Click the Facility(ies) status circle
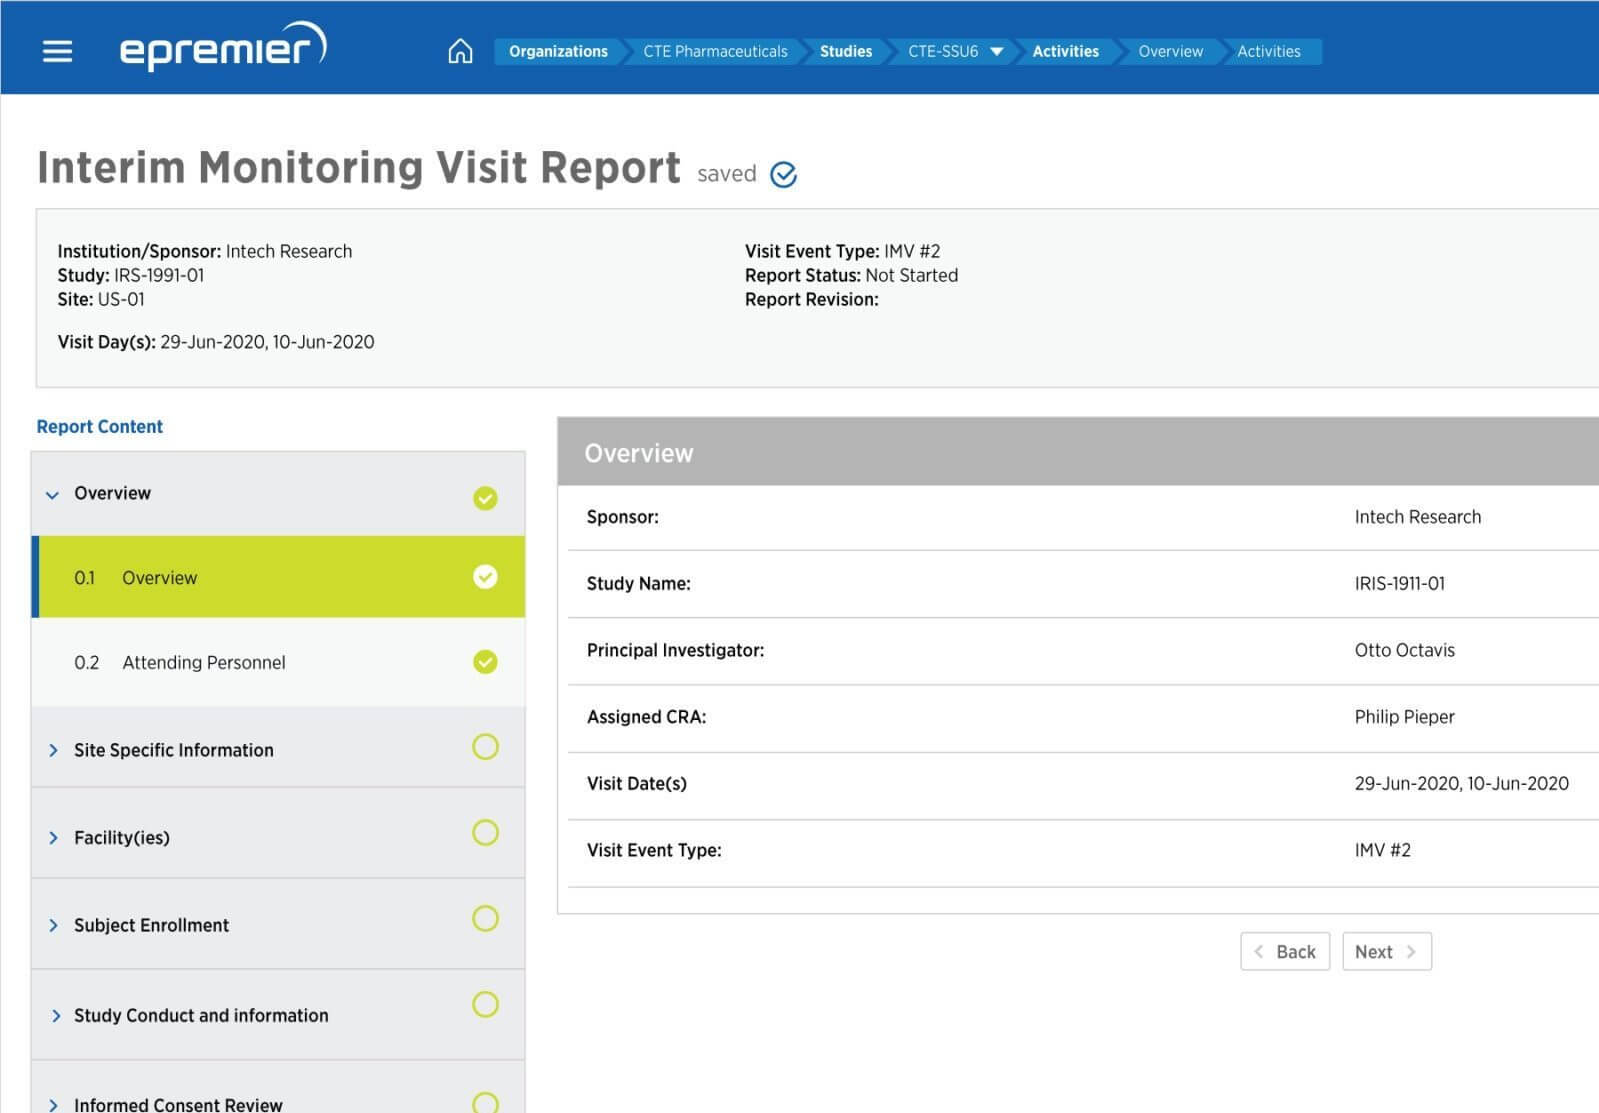This screenshot has width=1599, height=1113. click(x=485, y=833)
